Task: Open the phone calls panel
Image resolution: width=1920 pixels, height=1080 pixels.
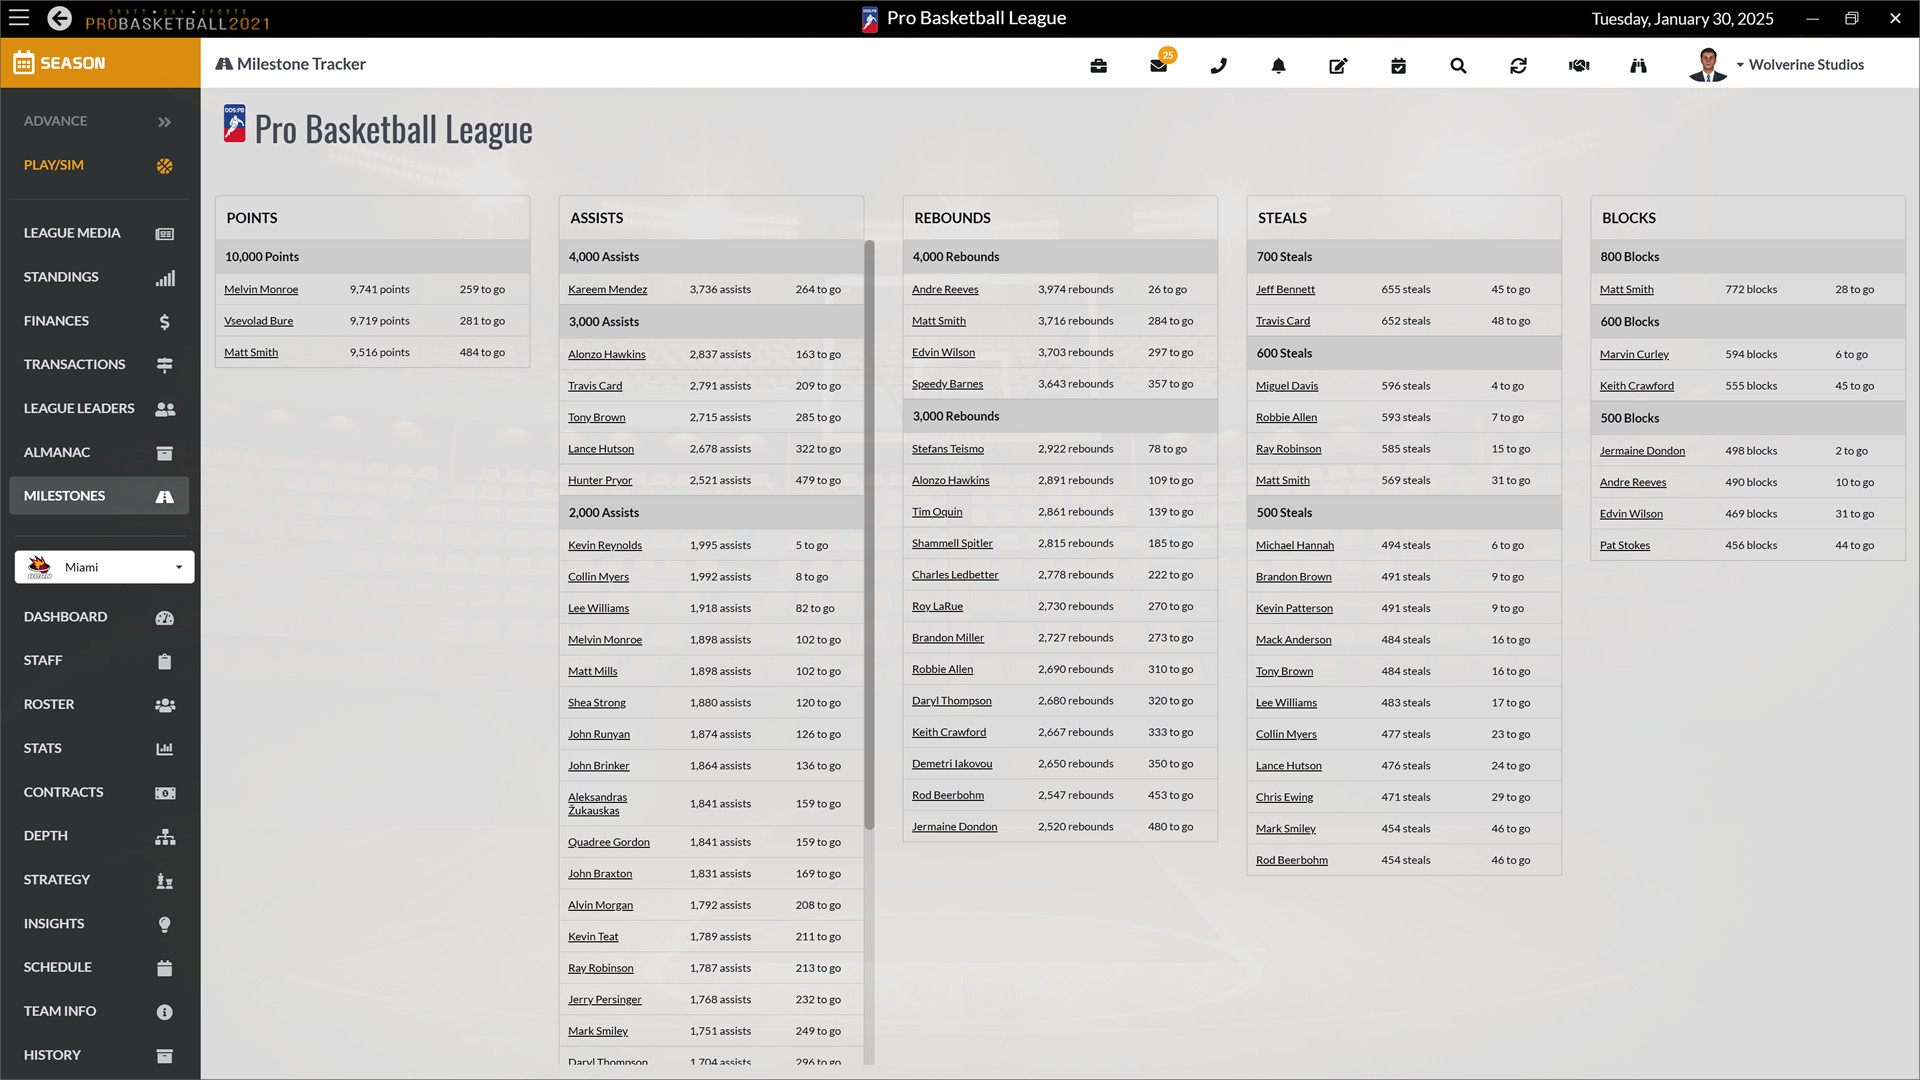Action: pyautogui.click(x=1218, y=66)
